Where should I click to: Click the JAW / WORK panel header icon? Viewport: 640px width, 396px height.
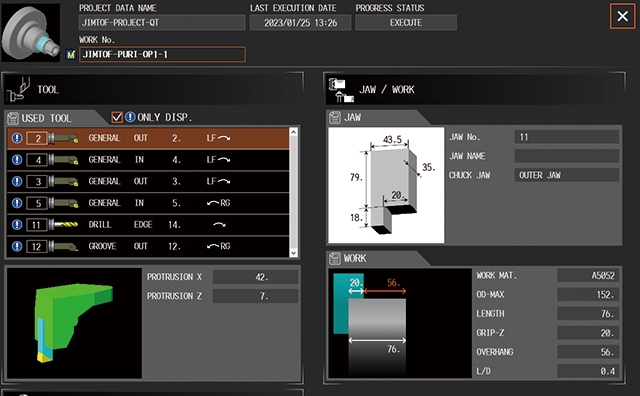click(340, 90)
